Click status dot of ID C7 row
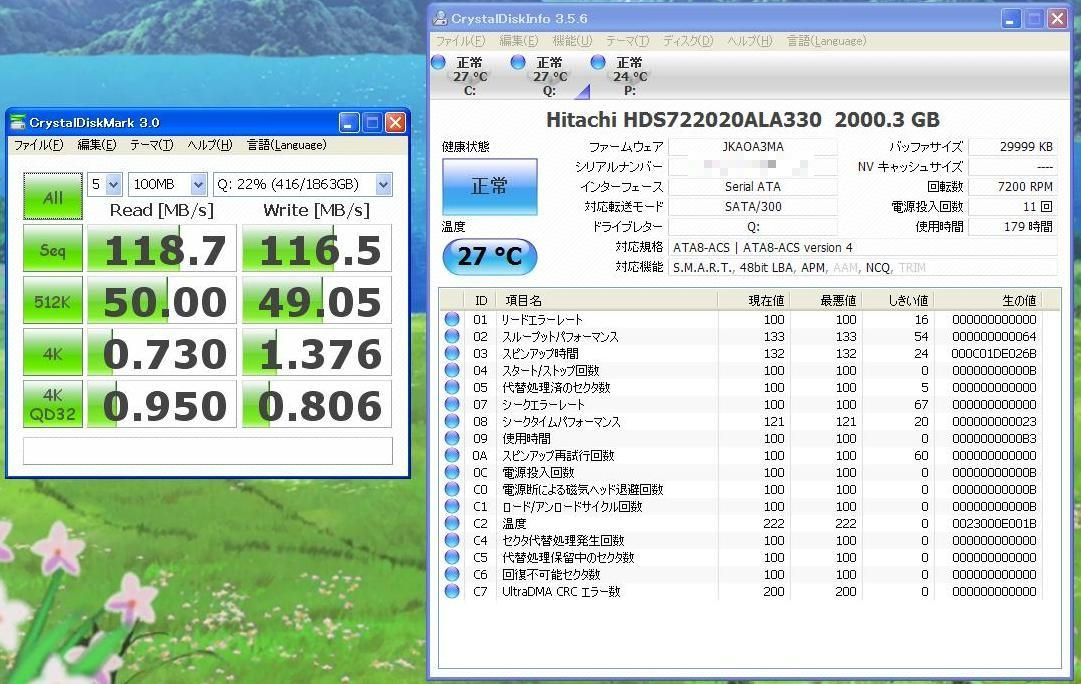 452,591
